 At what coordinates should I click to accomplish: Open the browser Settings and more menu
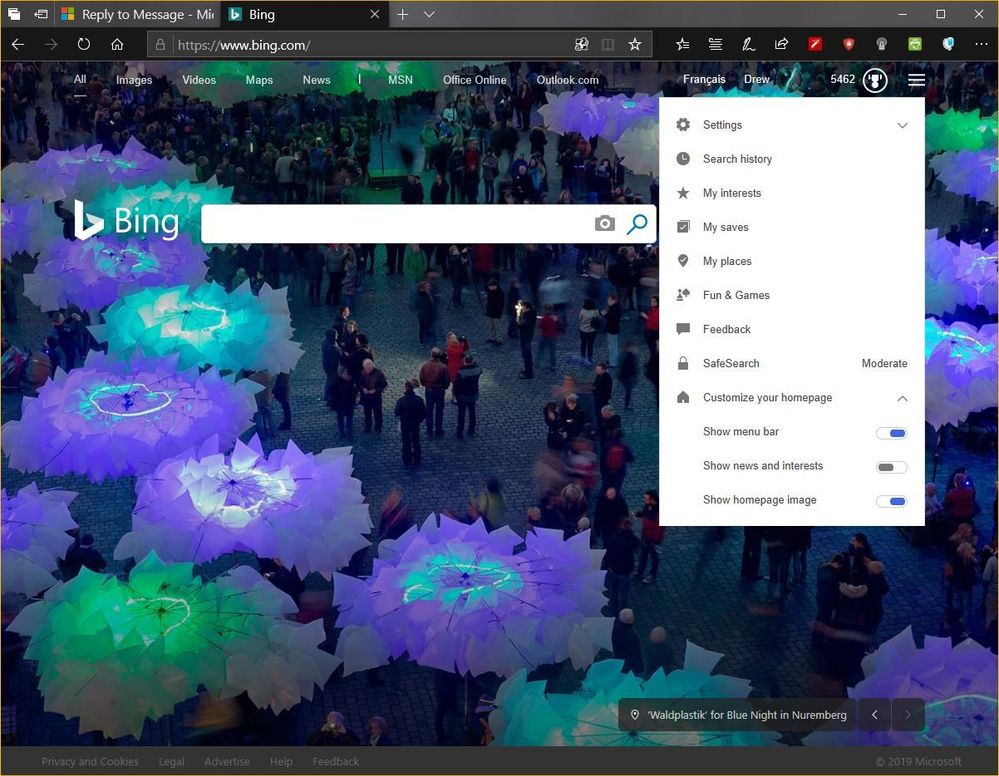point(981,45)
